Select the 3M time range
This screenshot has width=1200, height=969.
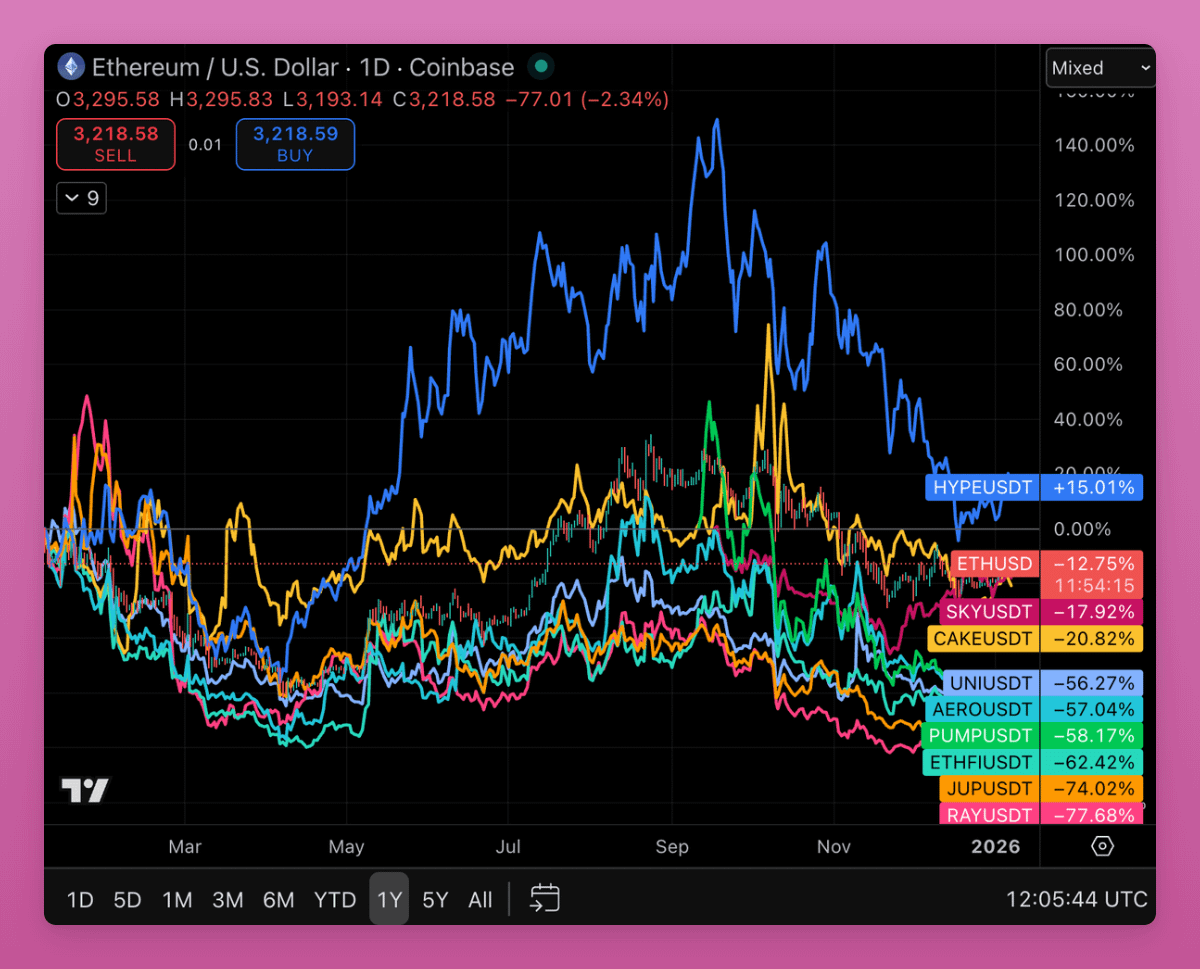click(227, 899)
